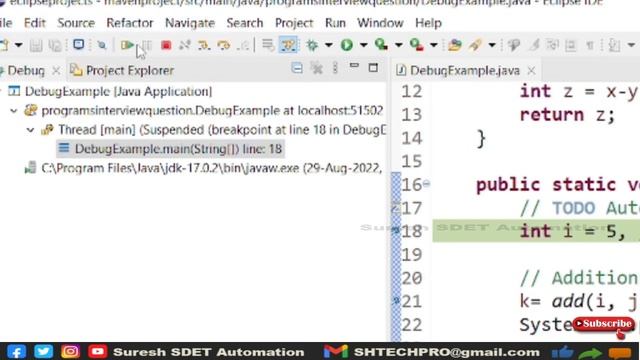Maximize the Debug view panel
The width and height of the screenshot is (640, 360).
click(x=373, y=67)
